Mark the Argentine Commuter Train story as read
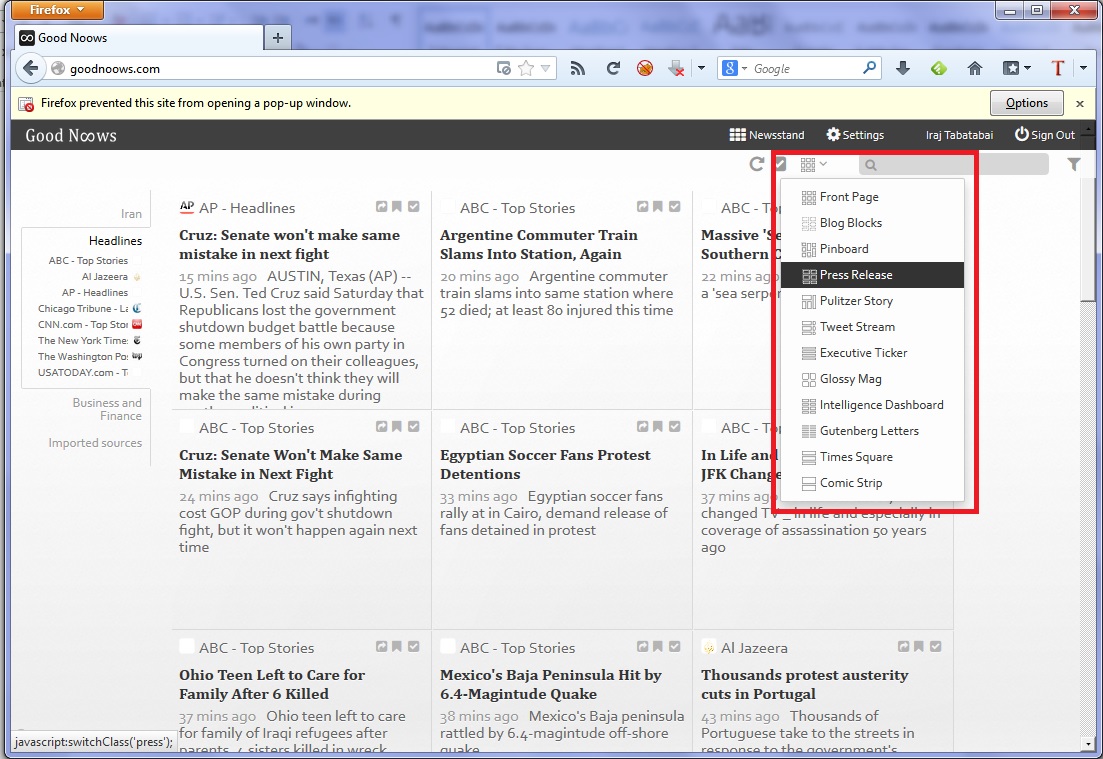This screenshot has height=759, width=1103. [x=675, y=207]
